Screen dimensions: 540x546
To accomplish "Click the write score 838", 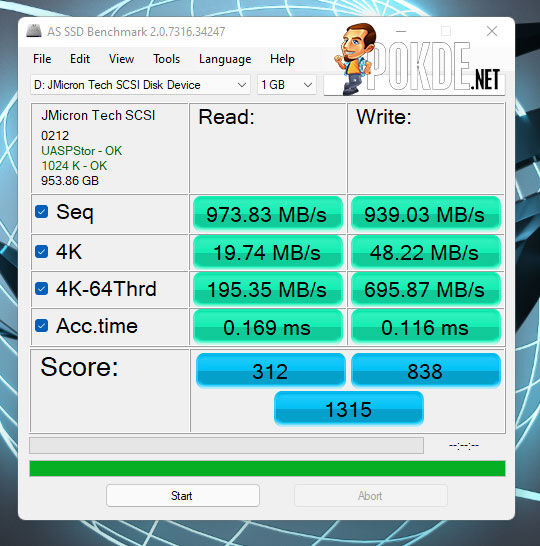I will click(426, 370).
